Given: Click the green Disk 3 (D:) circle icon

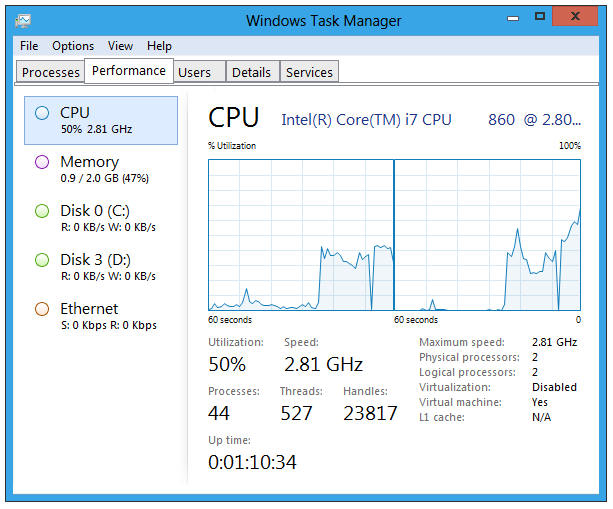Looking at the screenshot, I should coord(42,260).
